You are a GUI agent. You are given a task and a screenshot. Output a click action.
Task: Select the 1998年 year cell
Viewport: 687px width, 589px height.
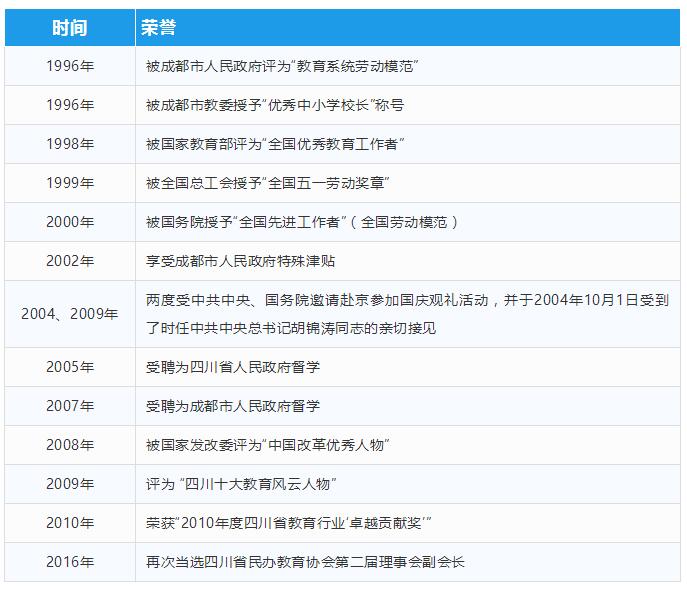tap(70, 144)
